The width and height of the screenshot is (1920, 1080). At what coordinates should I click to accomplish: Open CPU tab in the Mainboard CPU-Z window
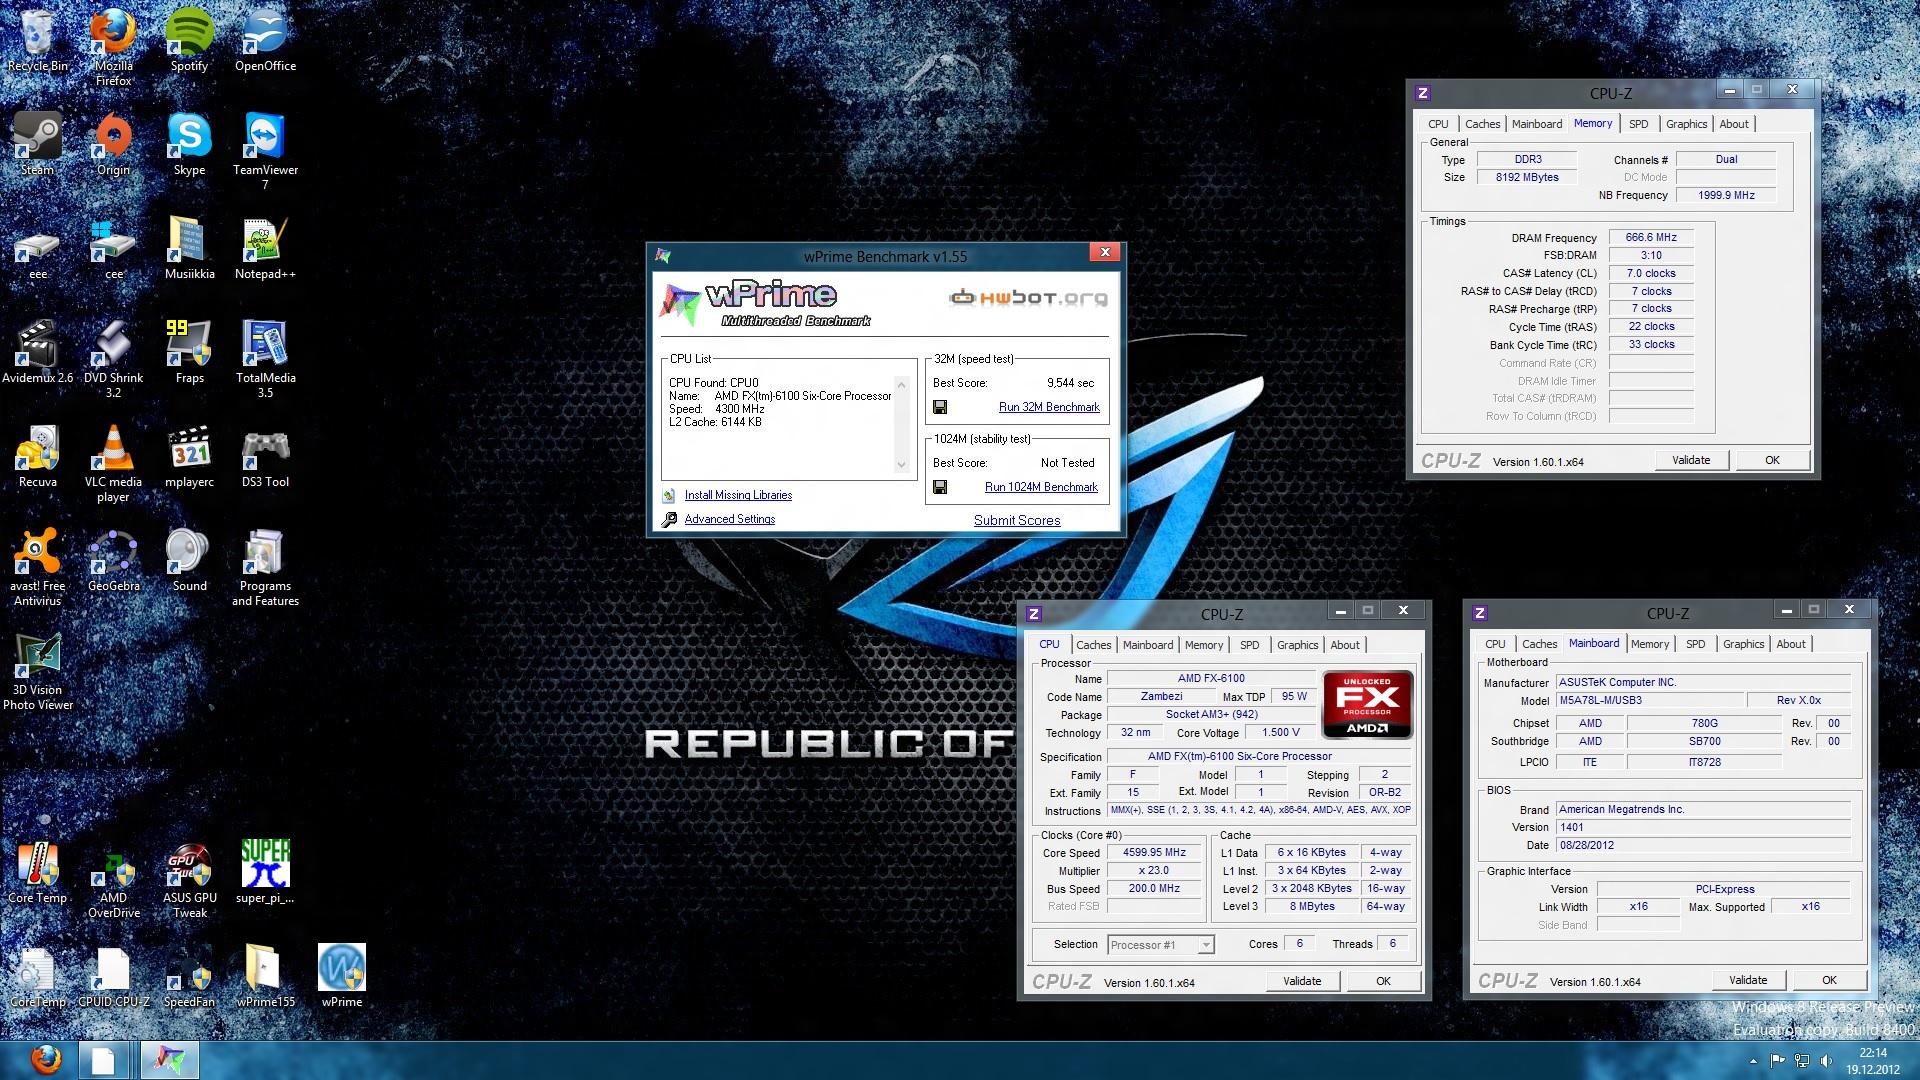pyautogui.click(x=1495, y=644)
